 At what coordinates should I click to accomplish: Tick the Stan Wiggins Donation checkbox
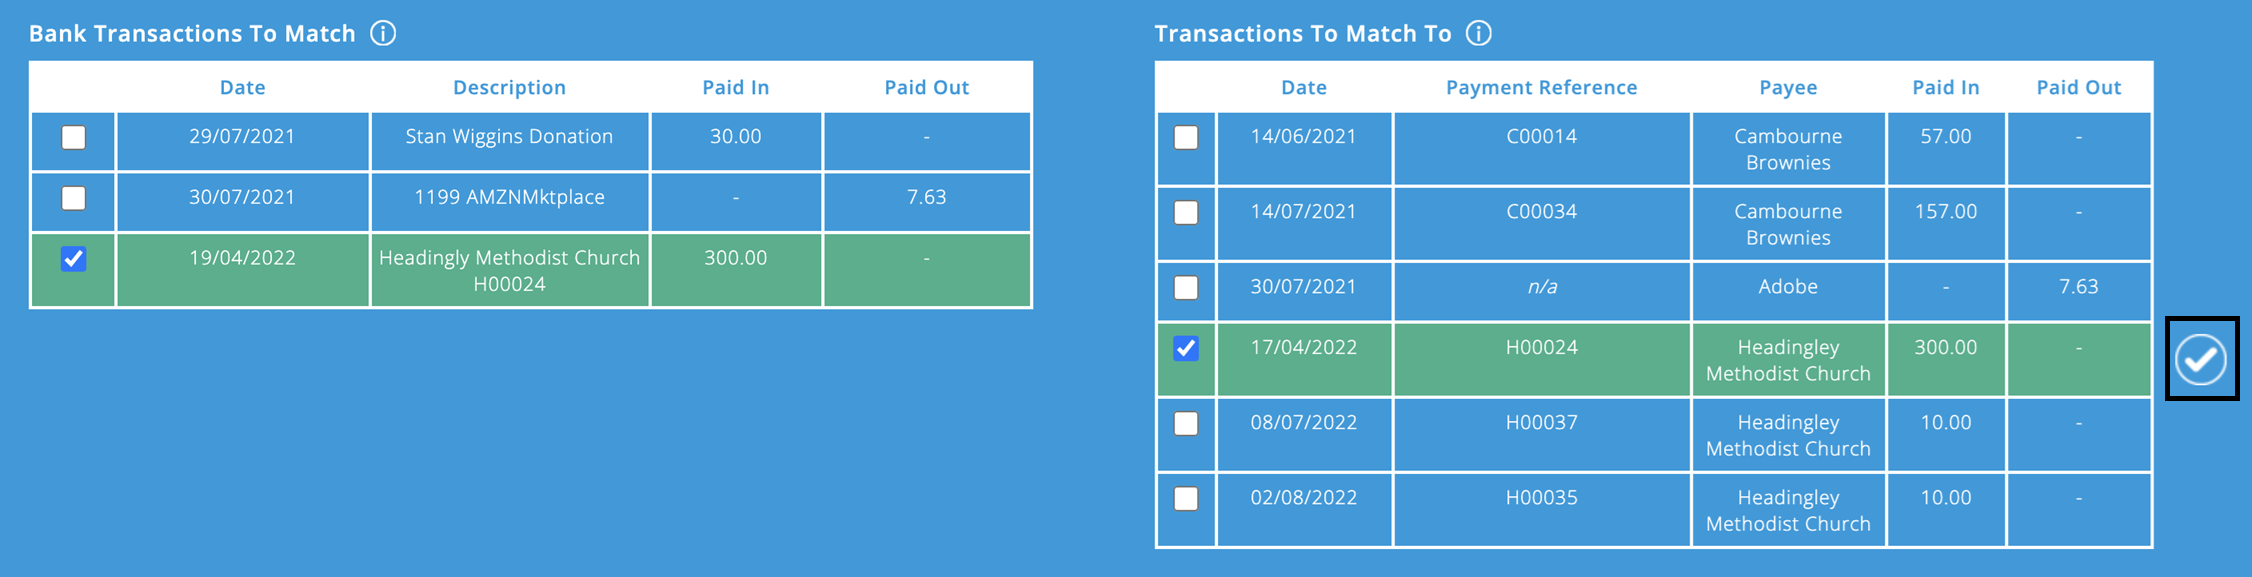pos(73,139)
